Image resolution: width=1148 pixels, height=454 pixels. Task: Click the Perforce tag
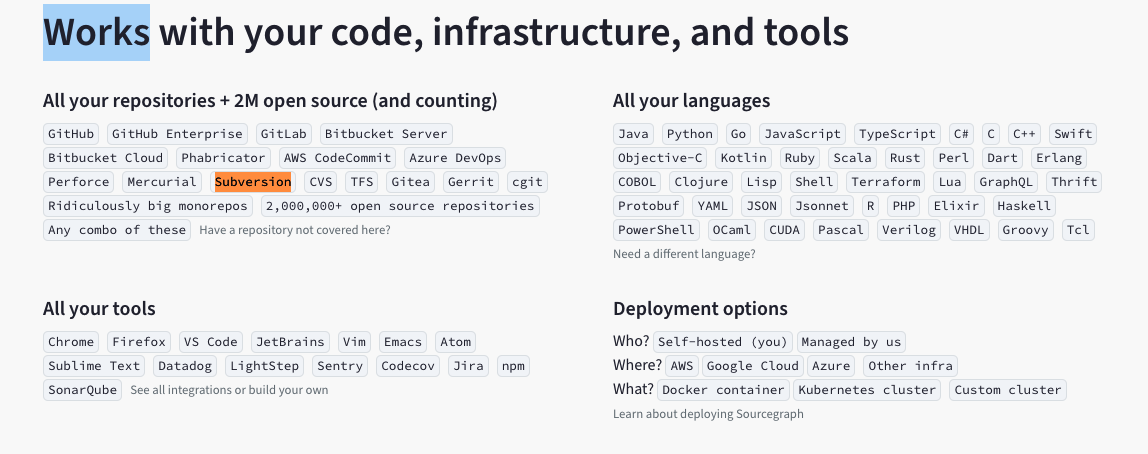[x=78, y=182]
